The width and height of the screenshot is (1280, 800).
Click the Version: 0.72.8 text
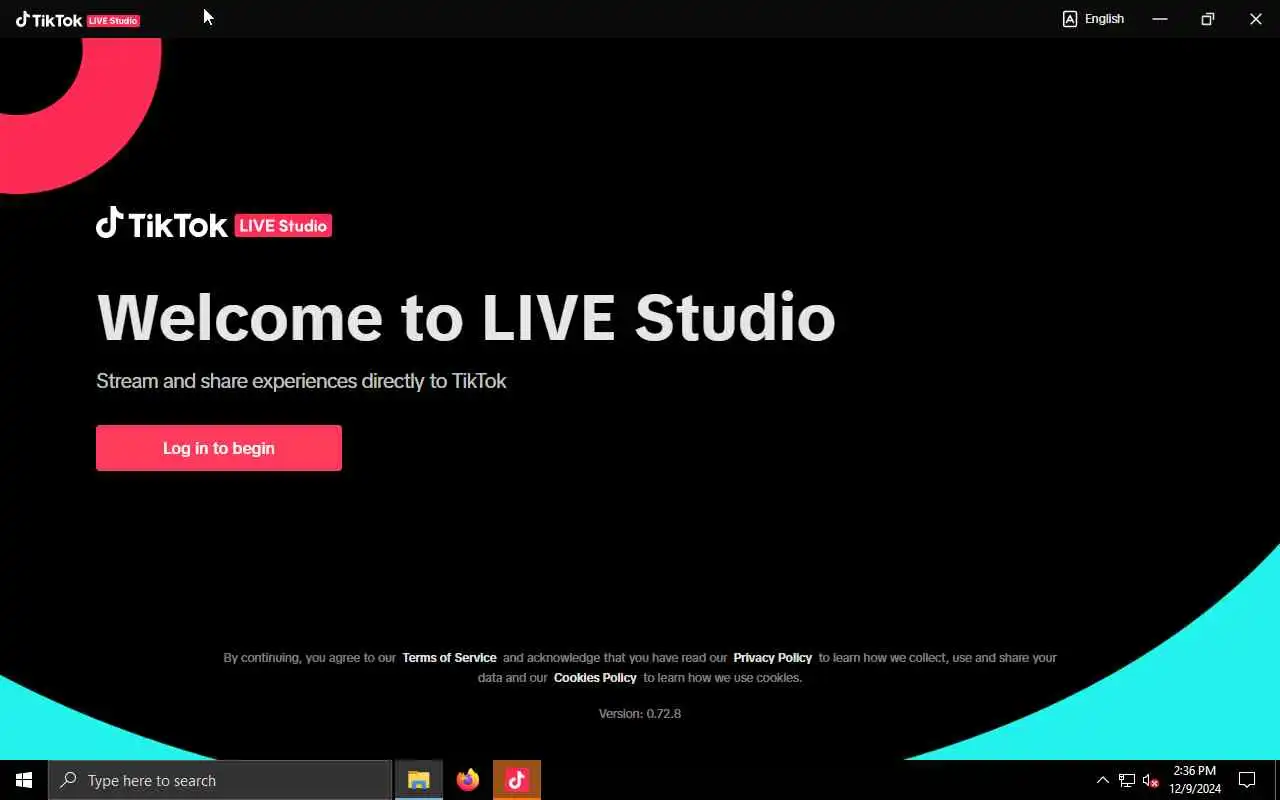(x=640, y=714)
